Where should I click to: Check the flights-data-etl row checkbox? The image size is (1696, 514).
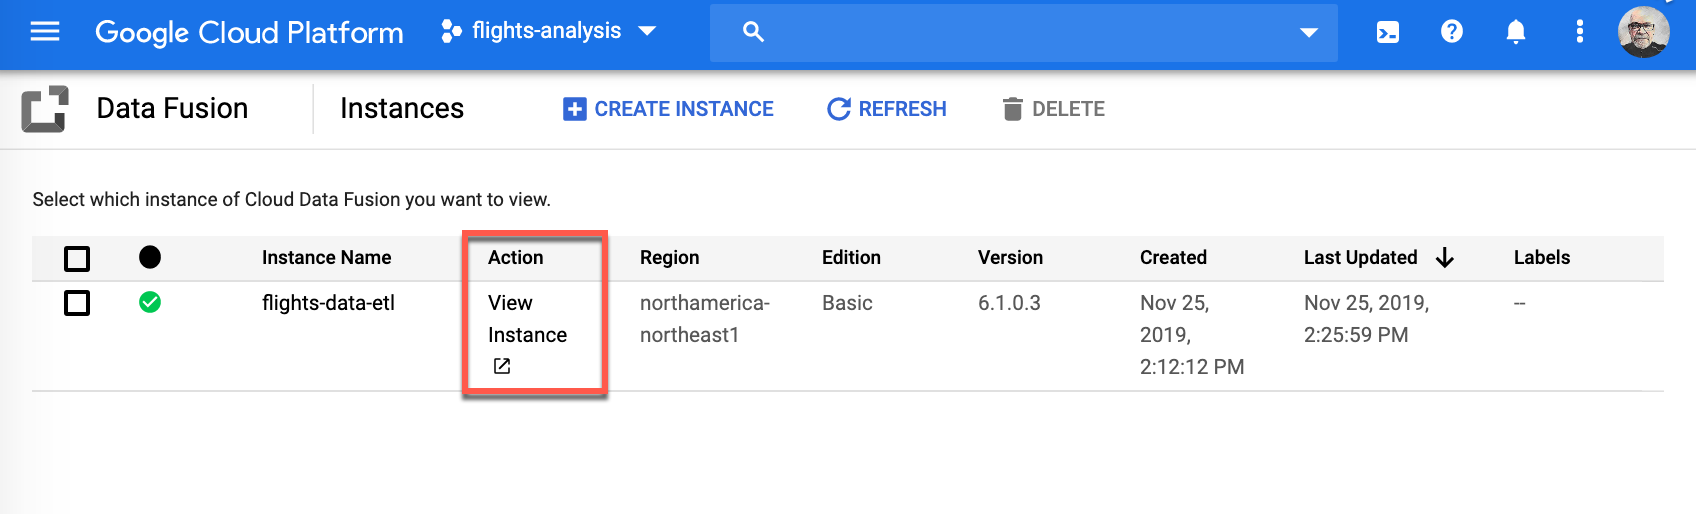click(77, 303)
